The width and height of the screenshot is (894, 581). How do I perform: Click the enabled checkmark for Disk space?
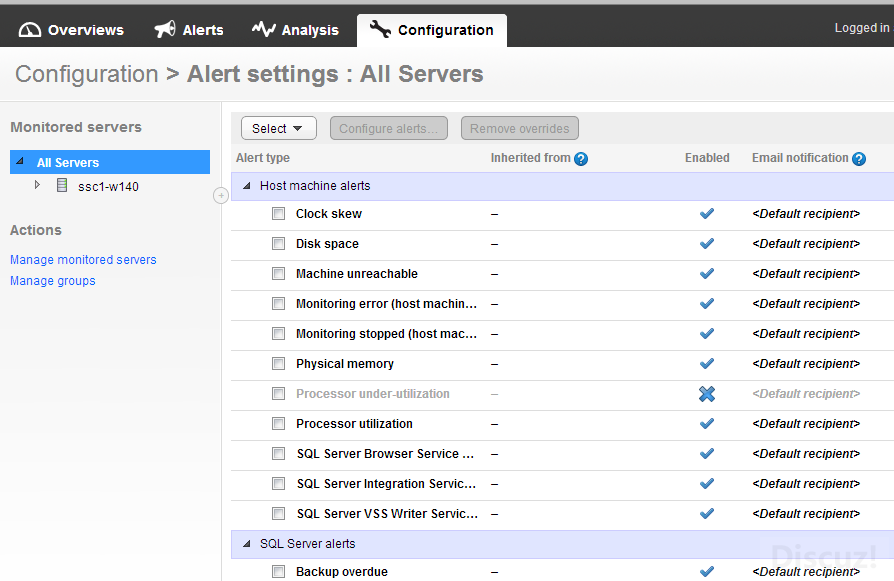pos(707,244)
